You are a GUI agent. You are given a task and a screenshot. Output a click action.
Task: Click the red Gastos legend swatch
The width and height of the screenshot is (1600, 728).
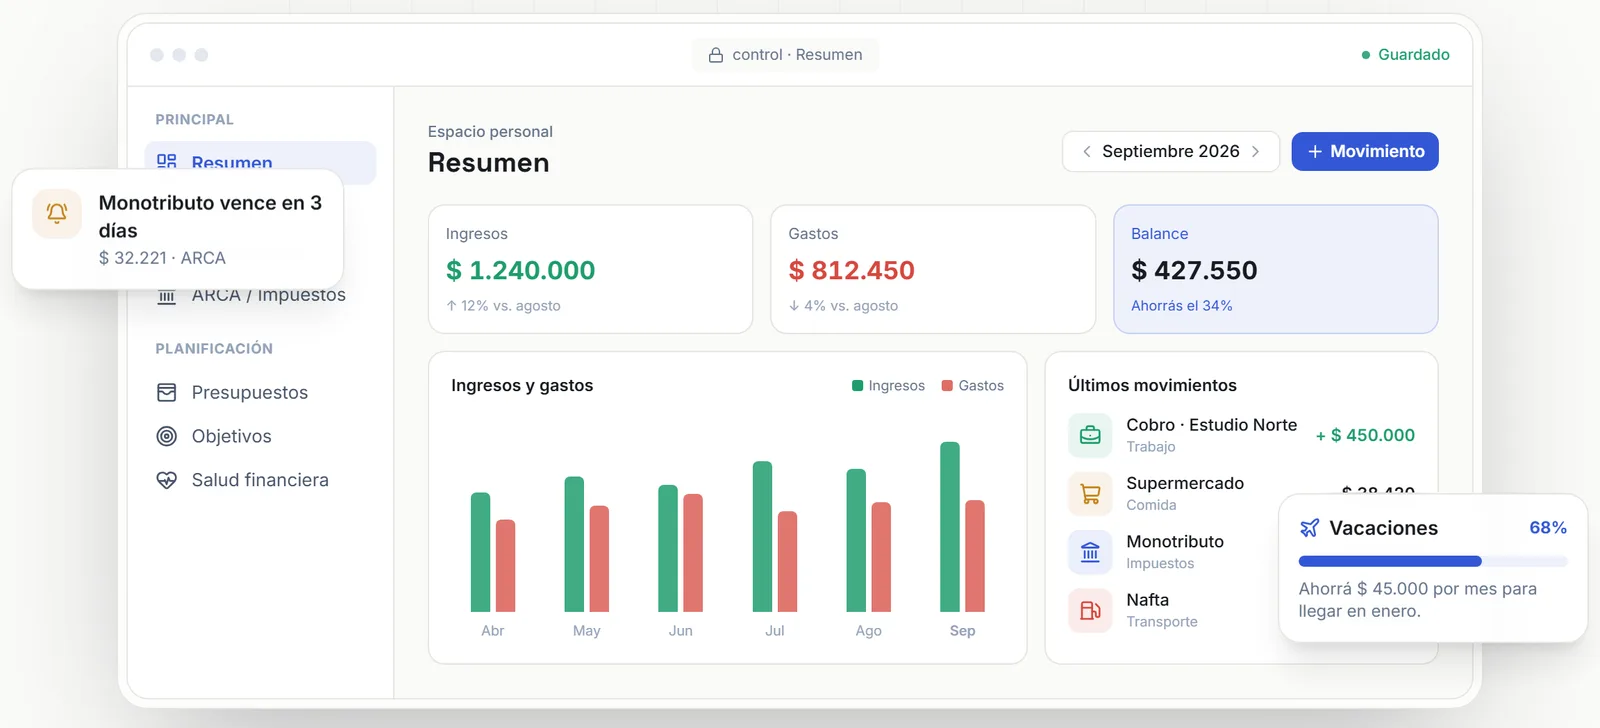947,386
